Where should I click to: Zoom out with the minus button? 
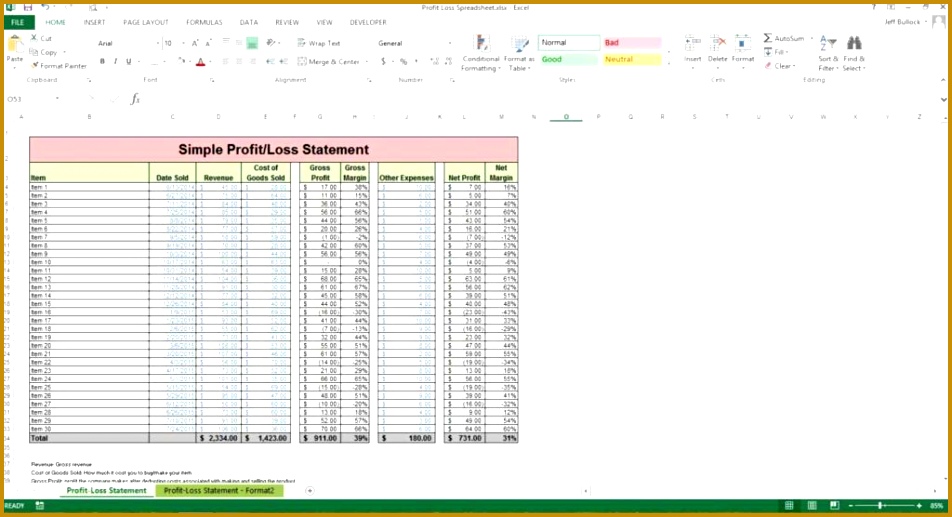pos(851,505)
